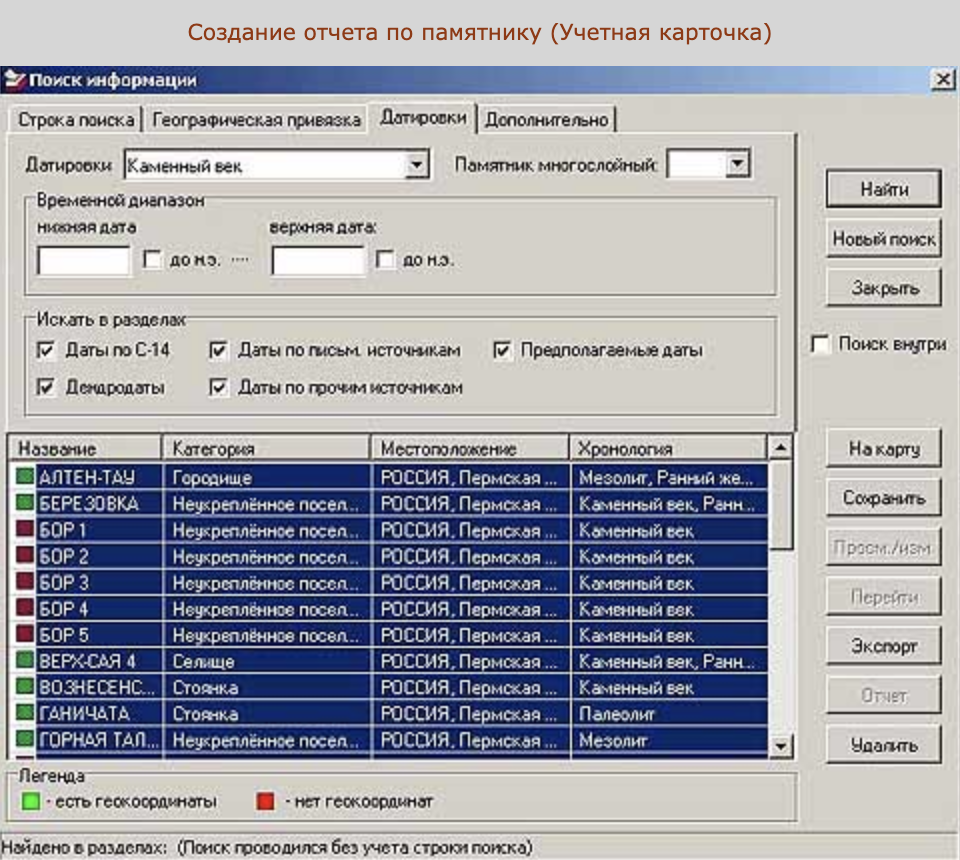This screenshot has height=860, width=960.
Task: Open the Датировки dropdown showing Каменный век
Action: point(419,165)
